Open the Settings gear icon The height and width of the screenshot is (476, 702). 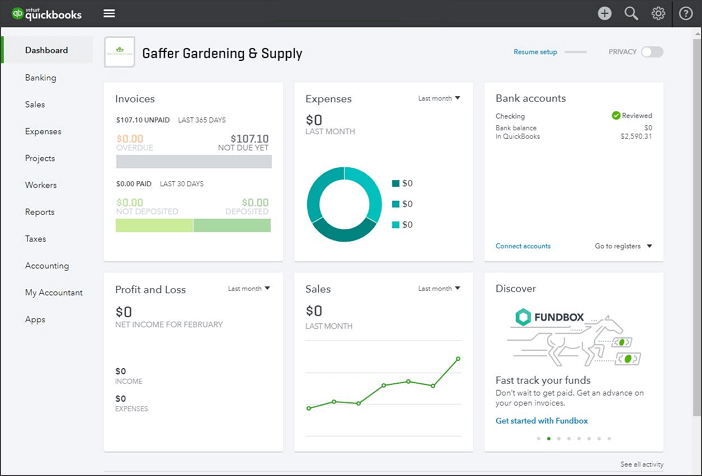tap(658, 13)
